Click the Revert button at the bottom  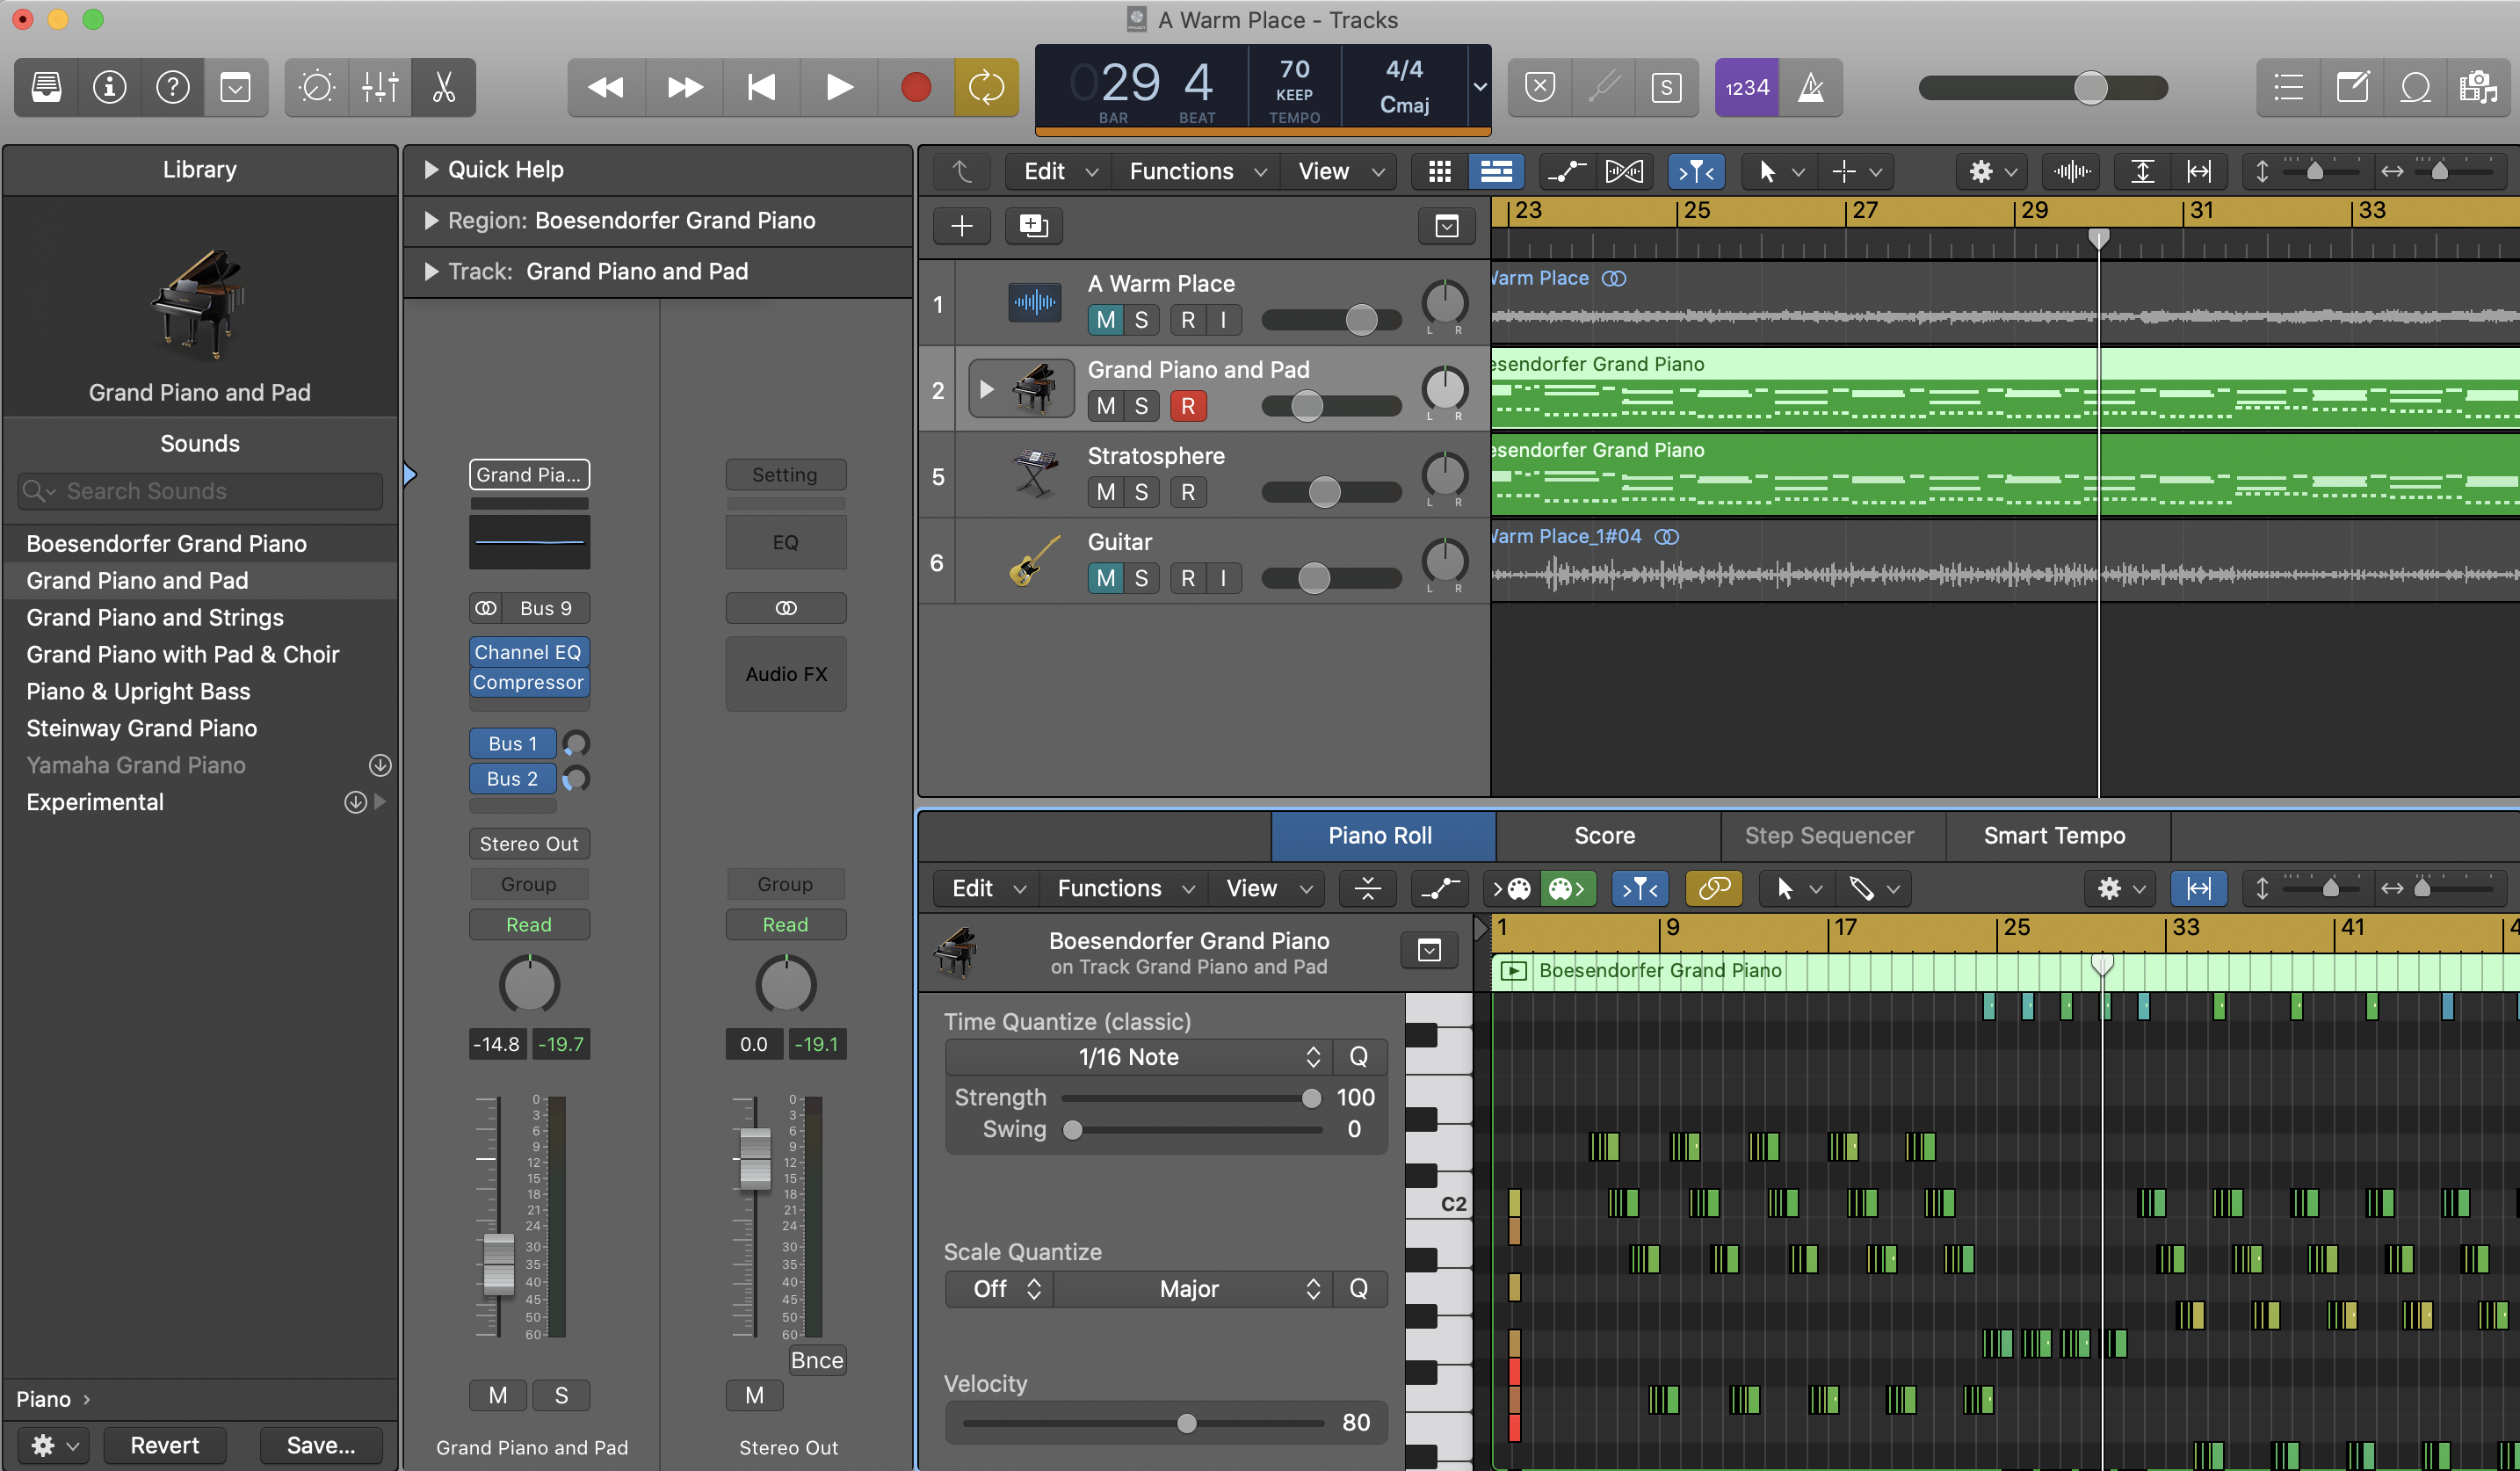point(166,1445)
